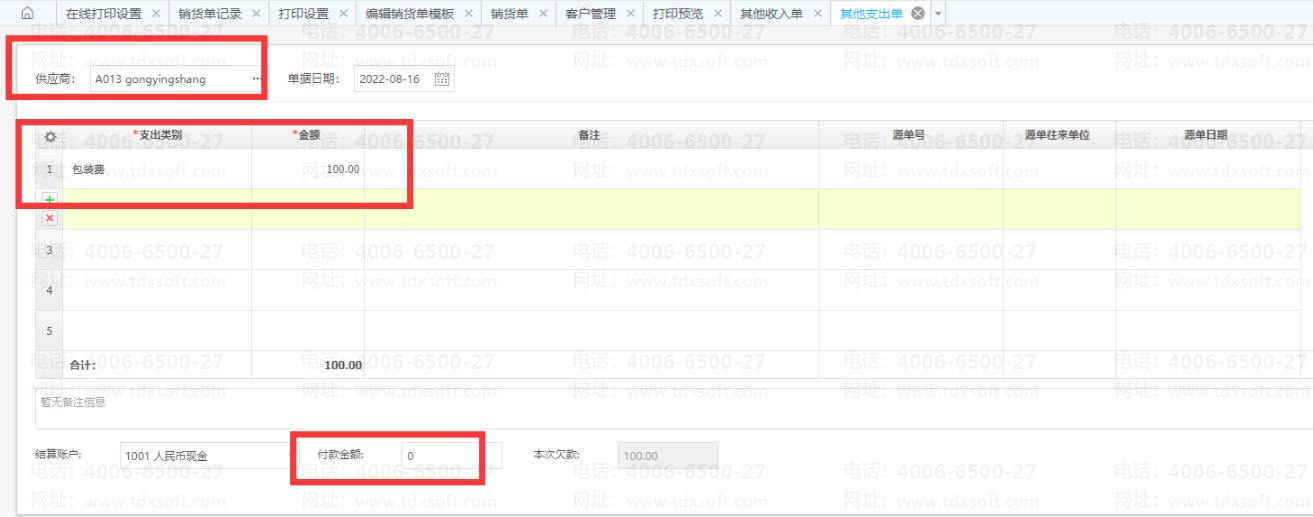Viewport: 1313px width, 517px height.
Task: Open the tab list overflow arrow
Action: 938,14
